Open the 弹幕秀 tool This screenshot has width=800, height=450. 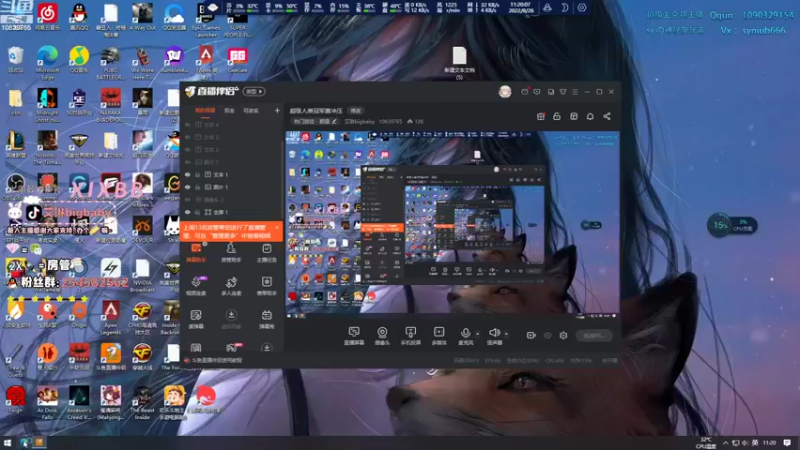(266, 319)
